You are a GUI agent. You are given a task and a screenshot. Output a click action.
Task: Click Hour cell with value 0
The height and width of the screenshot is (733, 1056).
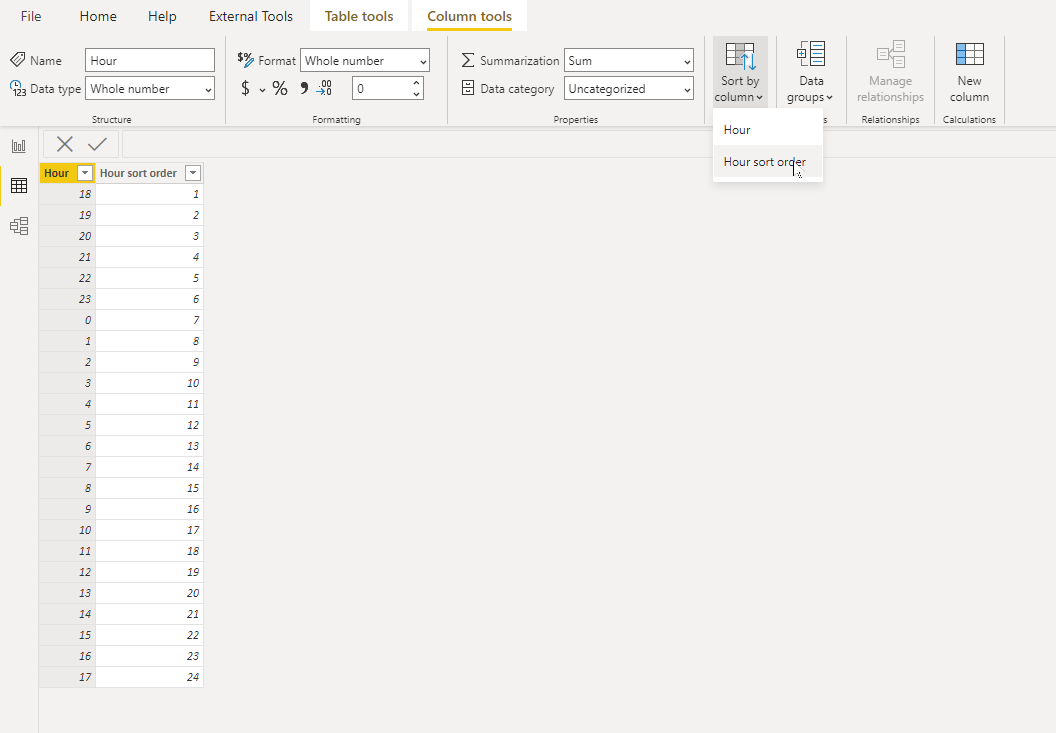coord(67,320)
